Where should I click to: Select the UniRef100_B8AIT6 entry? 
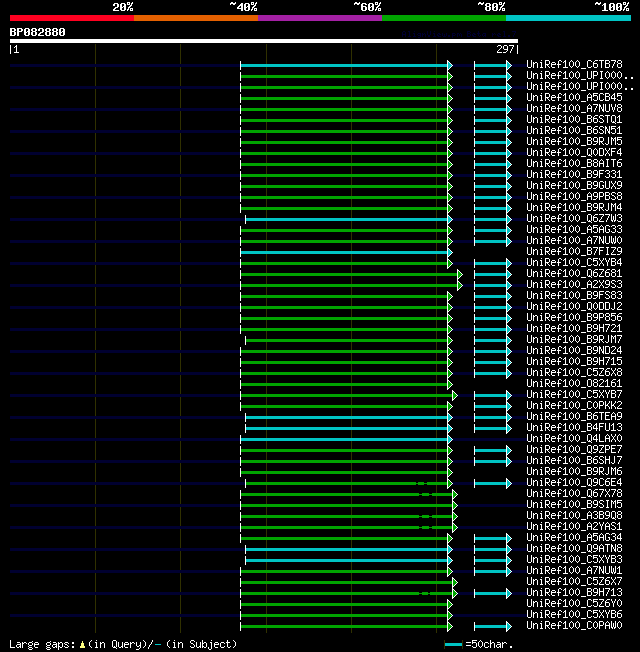[574, 163]
